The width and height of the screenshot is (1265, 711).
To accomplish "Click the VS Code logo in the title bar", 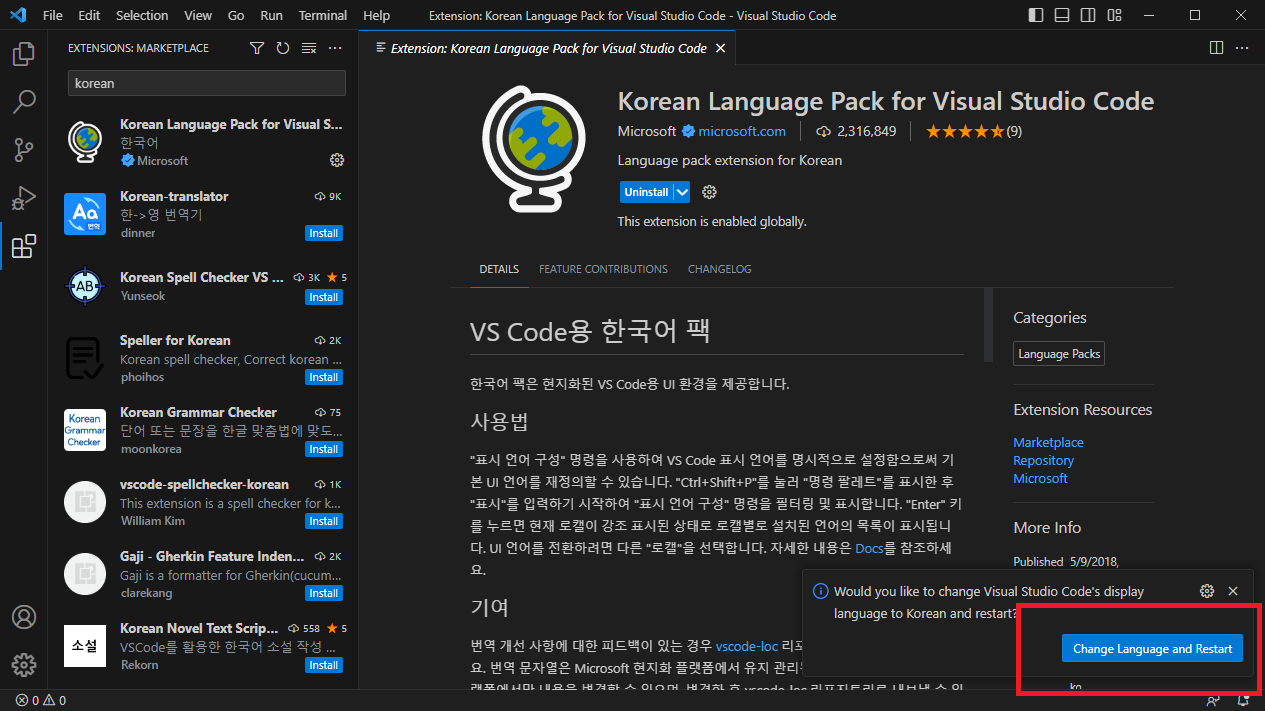I will [17, 15].
